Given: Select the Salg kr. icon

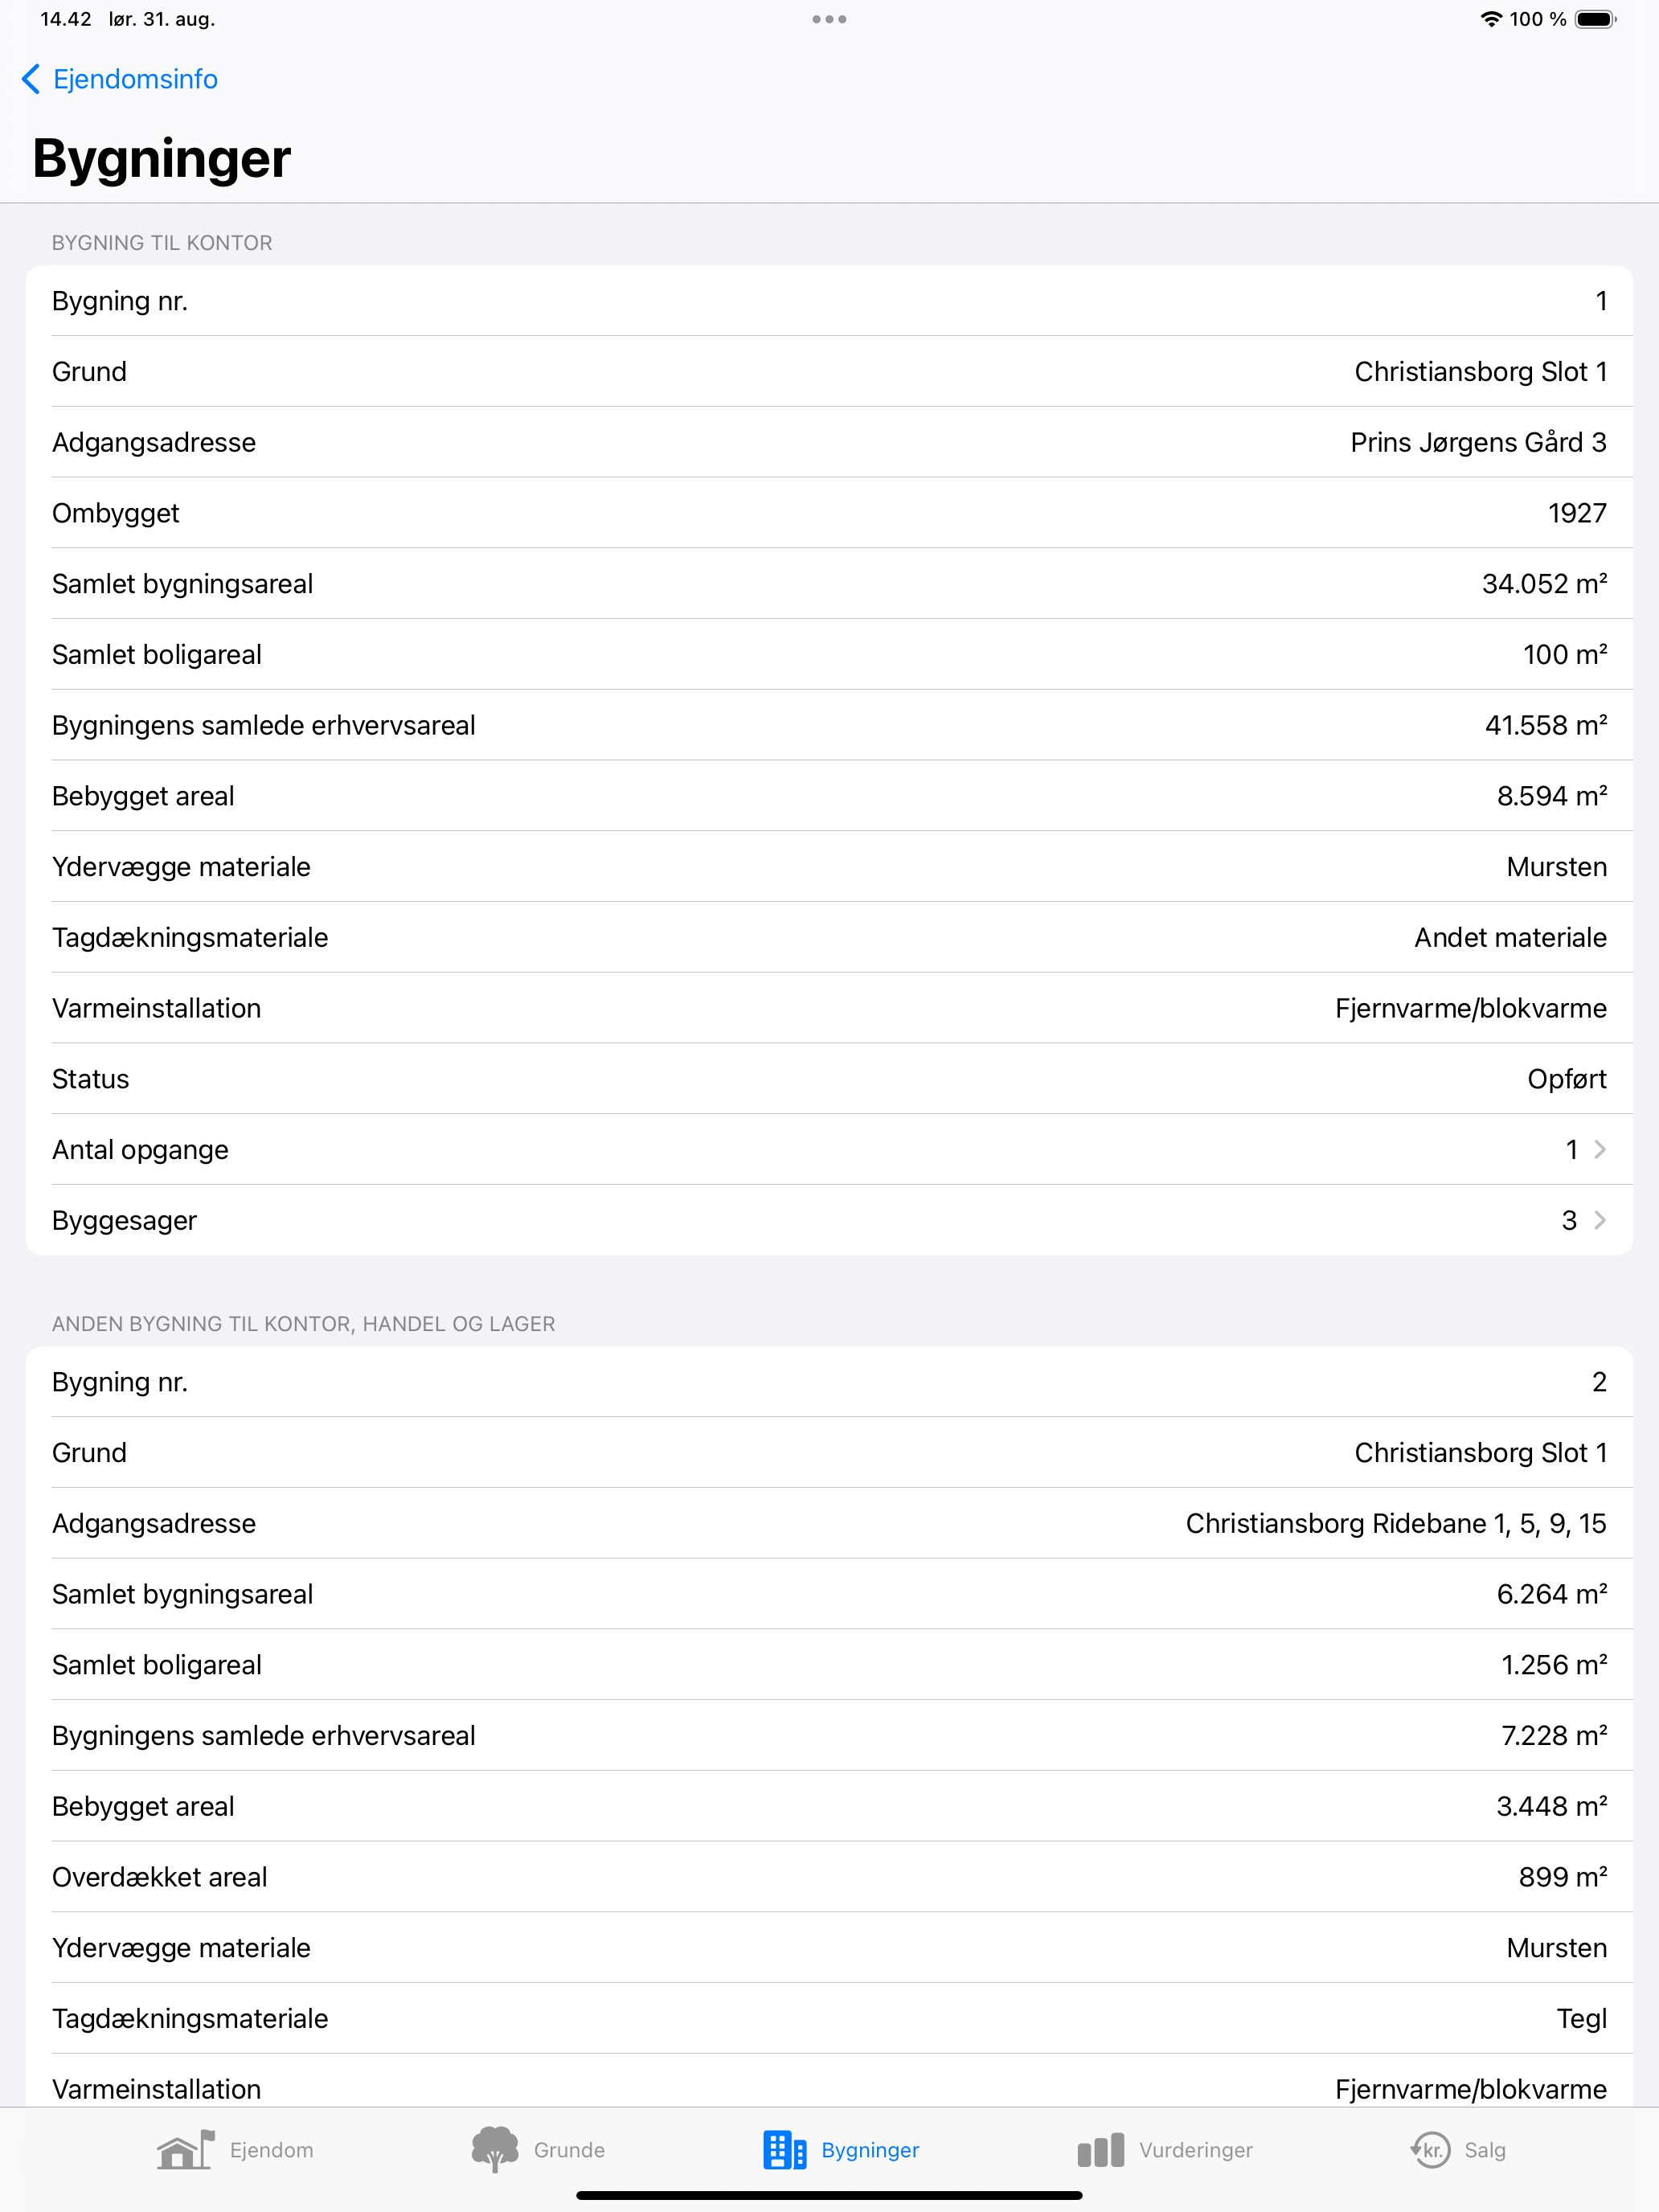Looking at the screenshot, I should [x=1430, y=2149].
